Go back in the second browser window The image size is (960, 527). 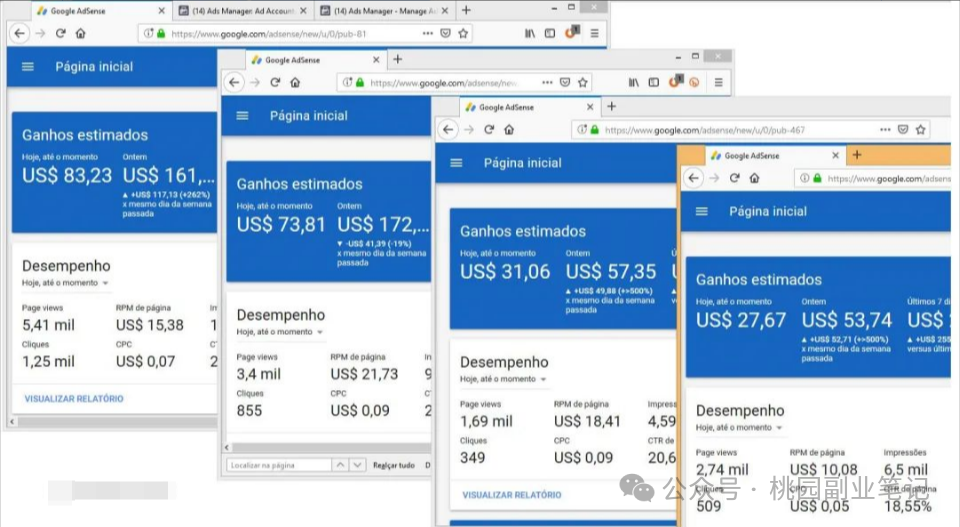pos(234,82)
